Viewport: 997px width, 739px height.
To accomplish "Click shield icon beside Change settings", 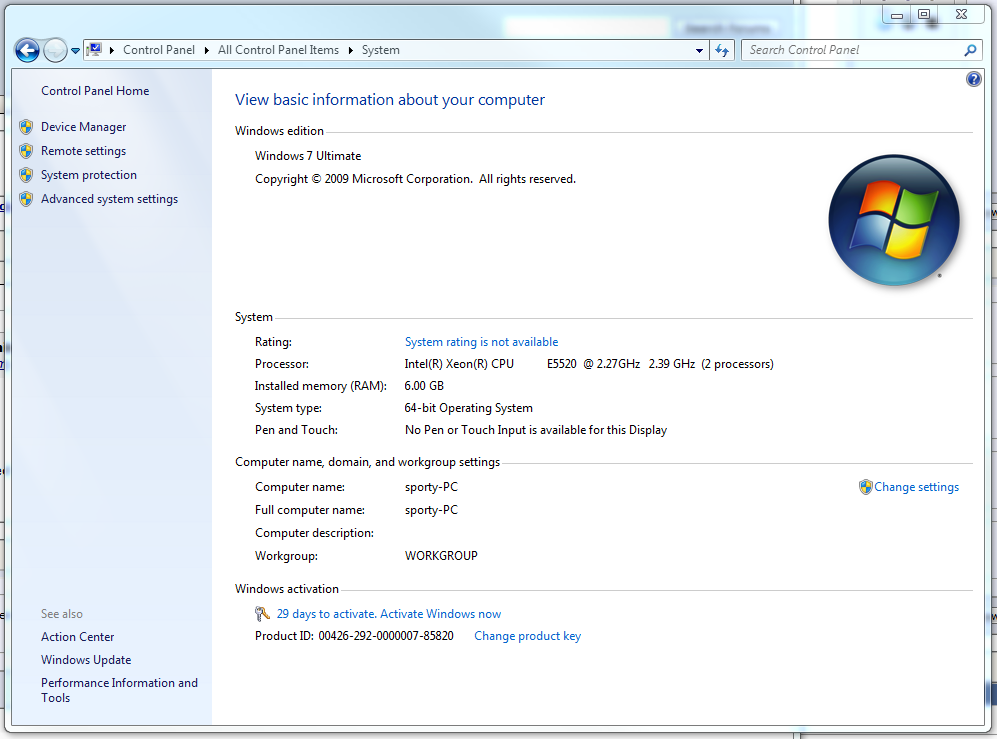I will point(865,487).
